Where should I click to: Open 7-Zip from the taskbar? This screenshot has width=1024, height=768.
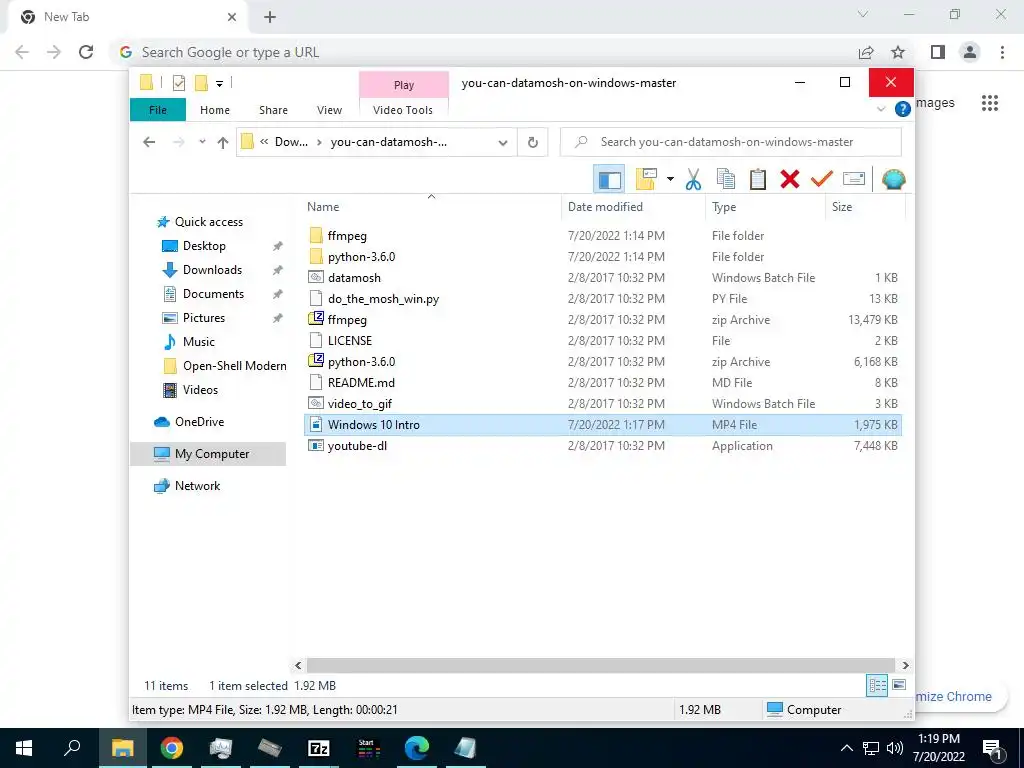point(319,748)
